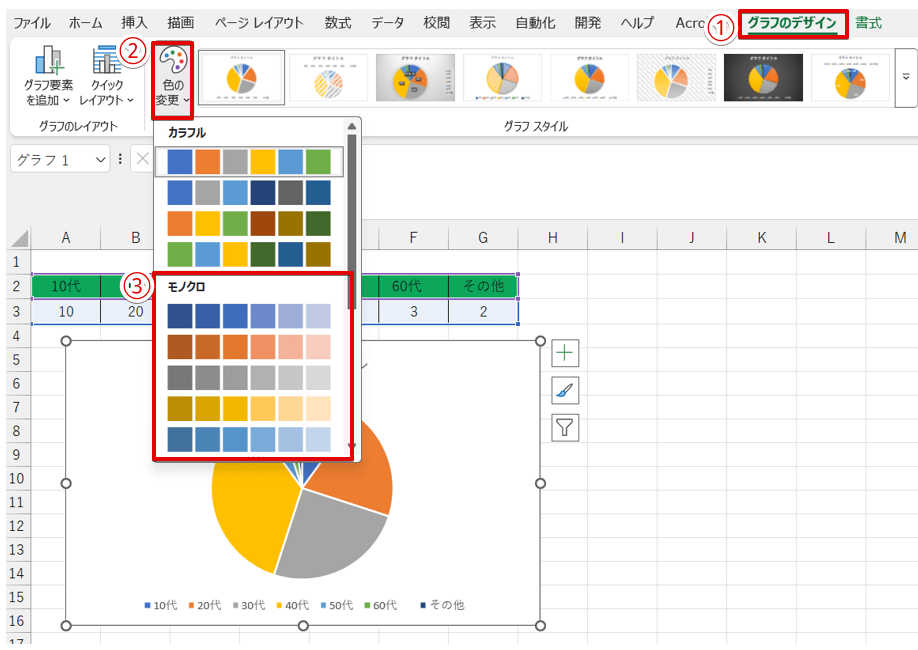Select cell containing その他 header
The width and height of the screenshot is (918, 650).
tap(483, 286)
